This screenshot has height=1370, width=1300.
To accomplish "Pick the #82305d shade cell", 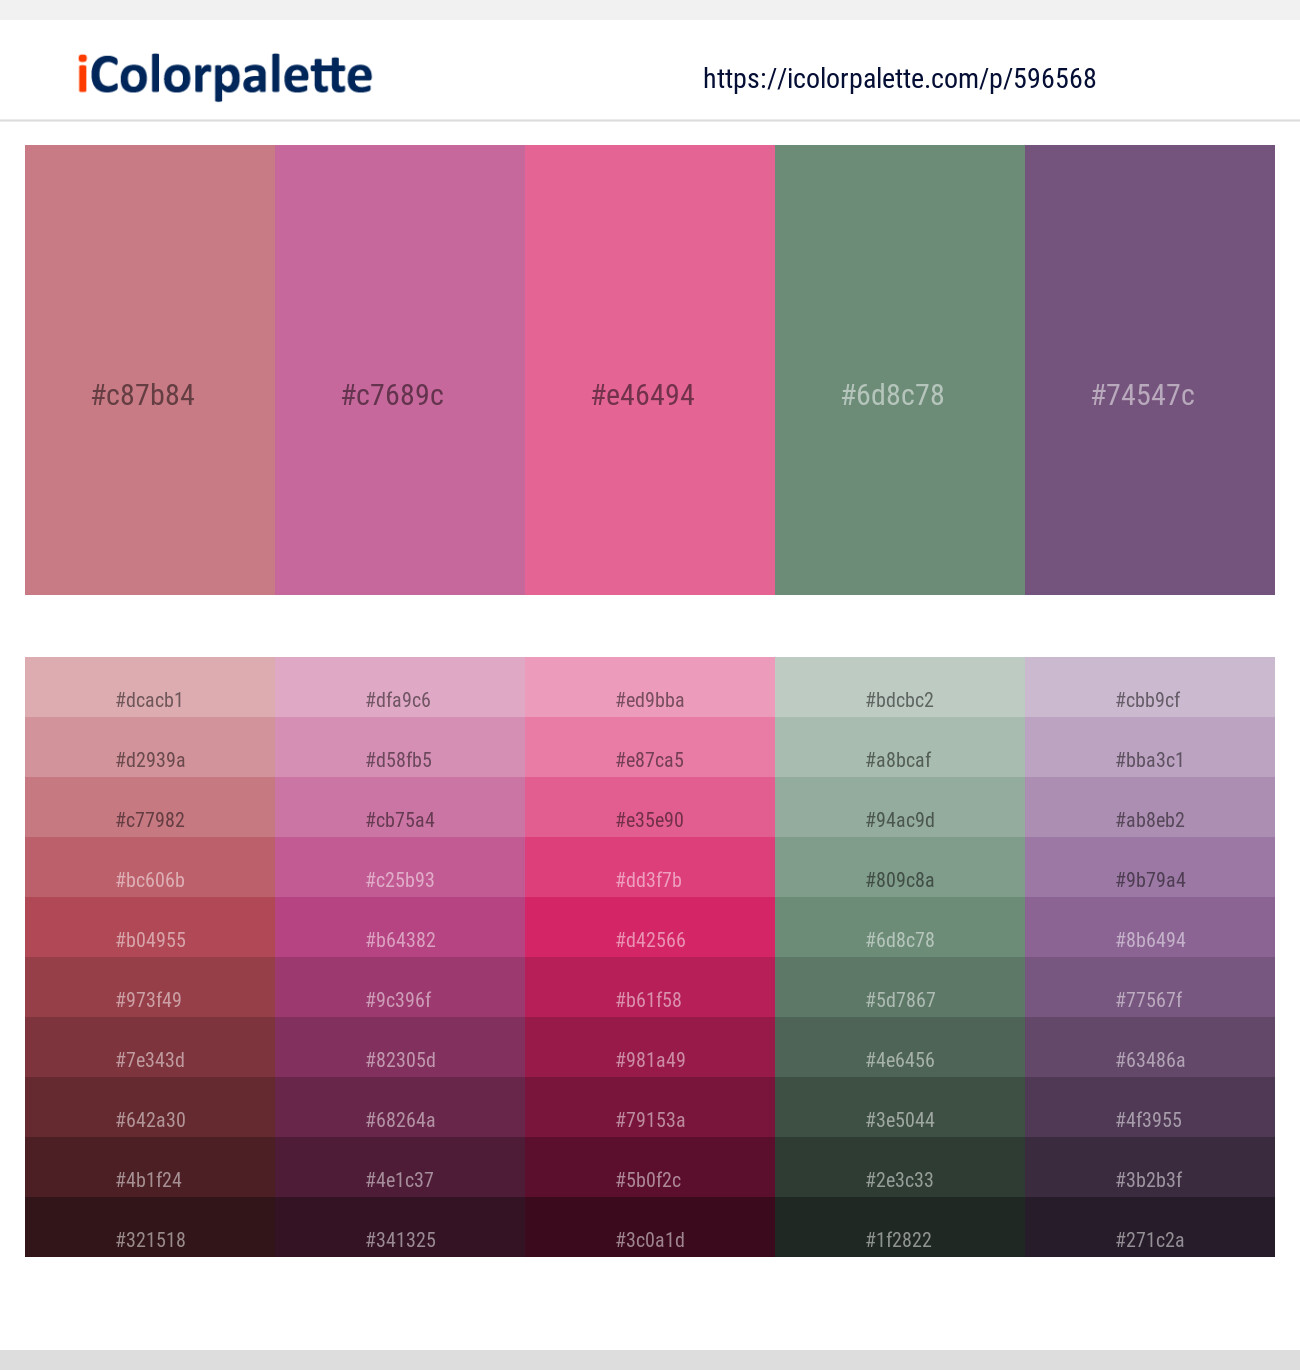I will [x=400, y=1048].
